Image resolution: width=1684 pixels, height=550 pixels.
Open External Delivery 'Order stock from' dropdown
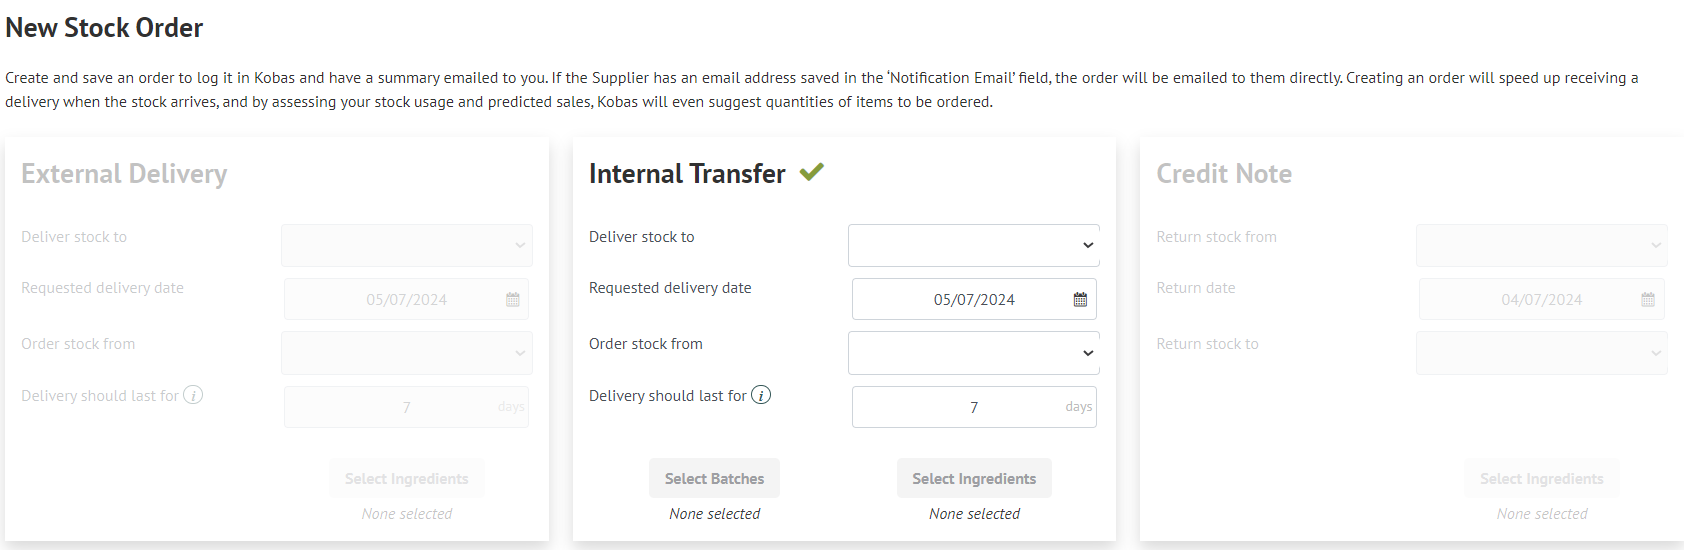coord(407,353)
